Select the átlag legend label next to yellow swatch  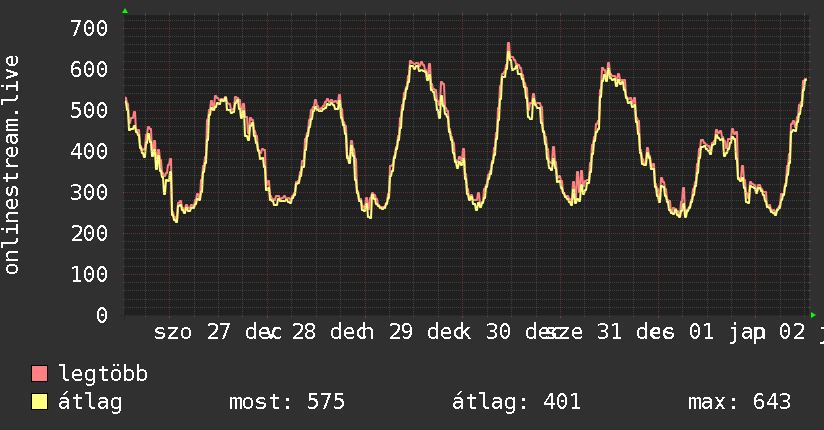pyautogui.click(x=90, y=402)
